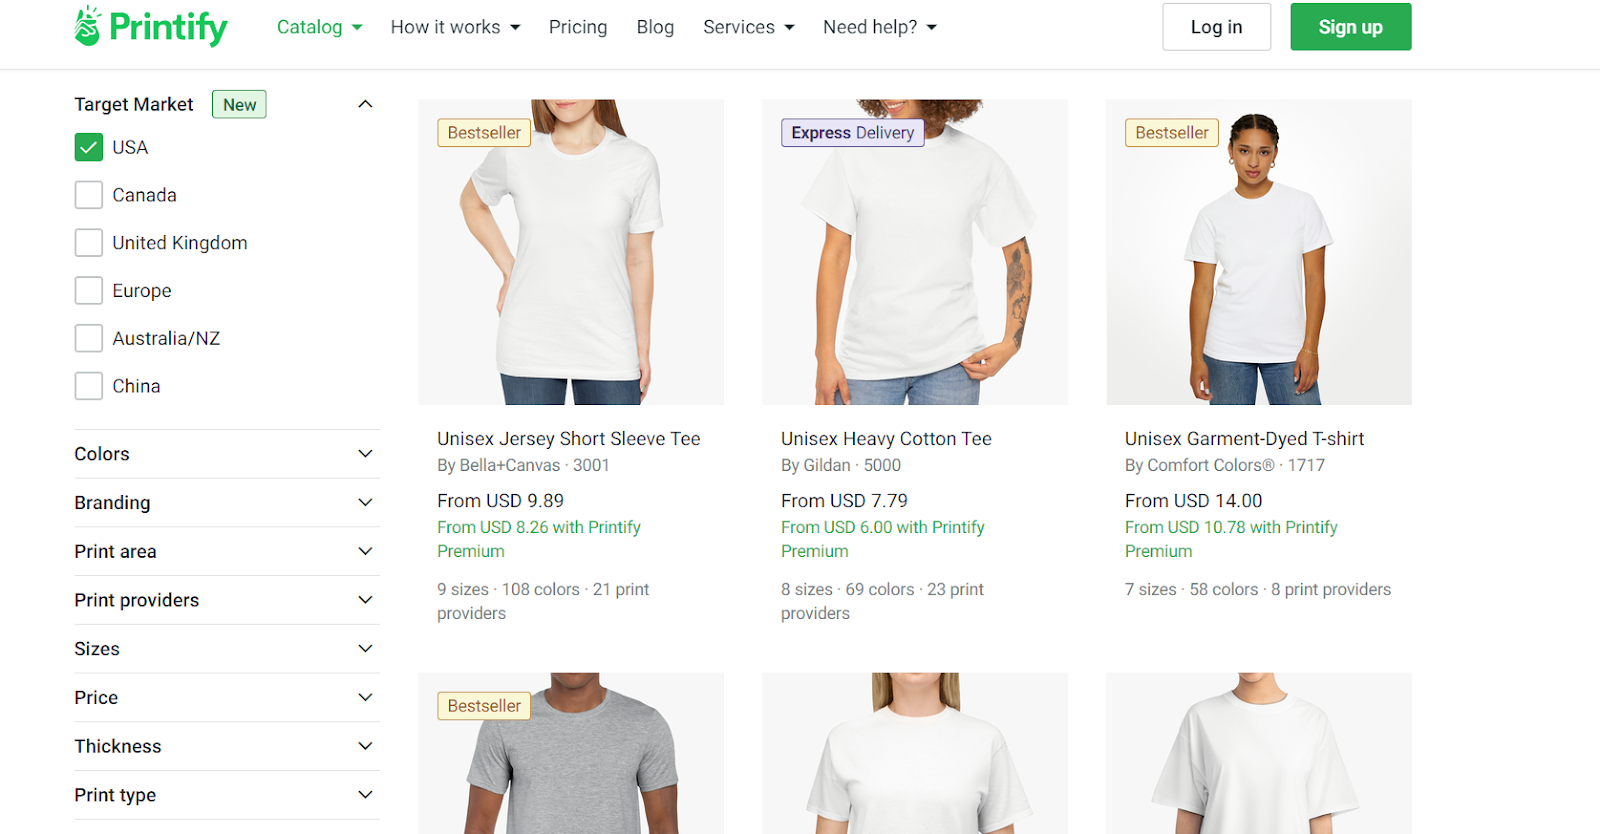Click the Printify logo
Viewport: 1600px width, 834px height.
(x=151, y=27)
